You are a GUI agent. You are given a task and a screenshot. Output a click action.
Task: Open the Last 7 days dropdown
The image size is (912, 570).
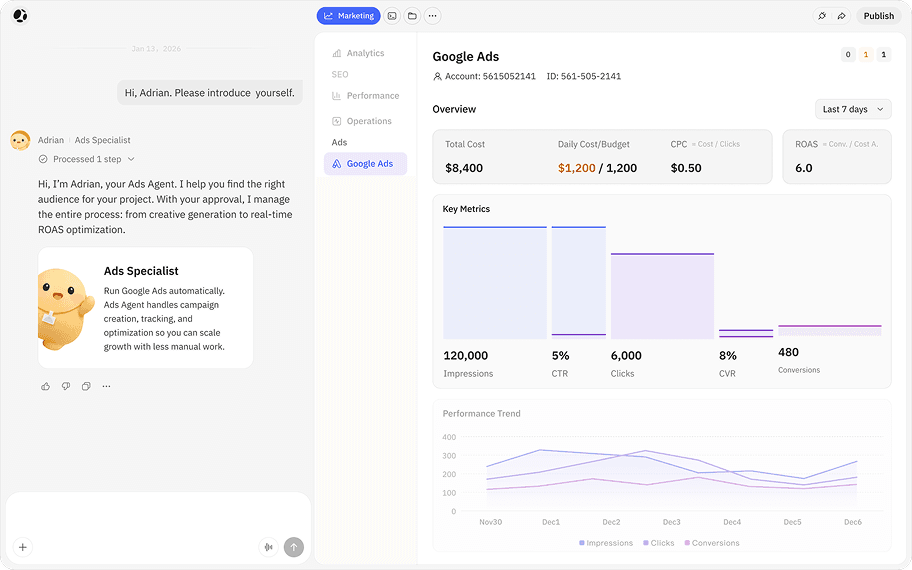click(x=853, y=109)
